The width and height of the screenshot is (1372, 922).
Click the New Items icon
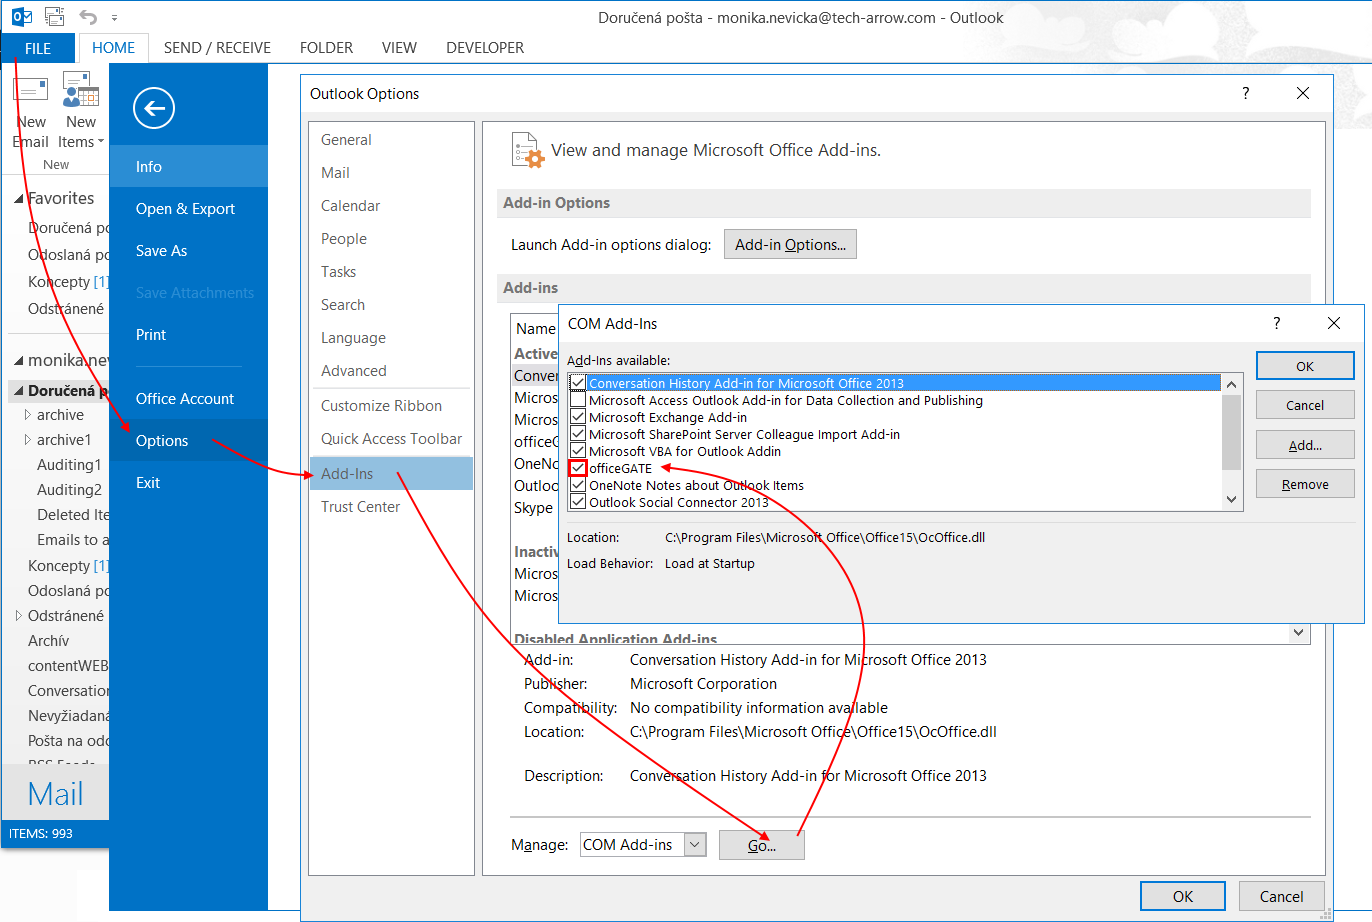pyautogui.click(x=81, y=90)
